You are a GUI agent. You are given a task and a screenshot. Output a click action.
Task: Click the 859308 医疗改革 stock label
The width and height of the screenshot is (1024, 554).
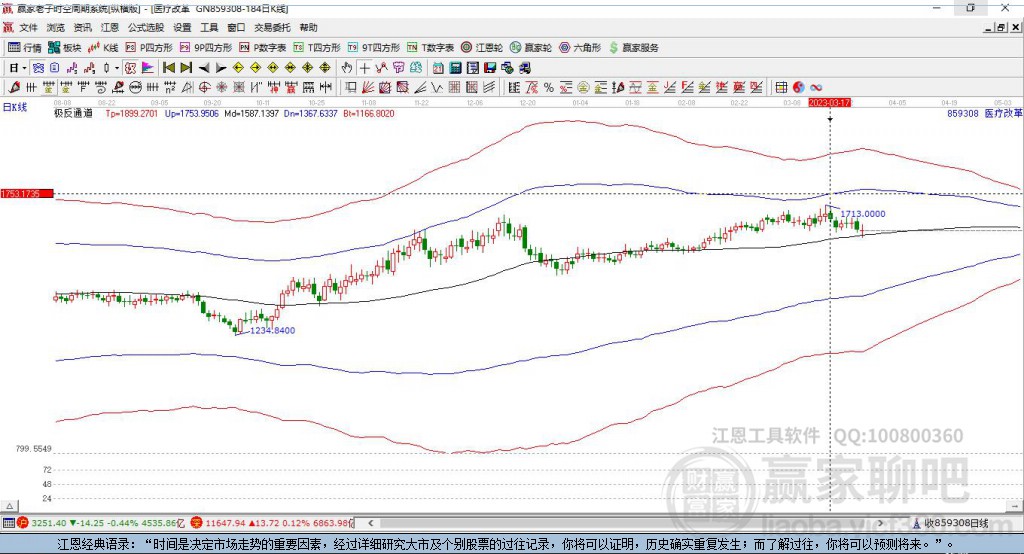click(984, 113)
